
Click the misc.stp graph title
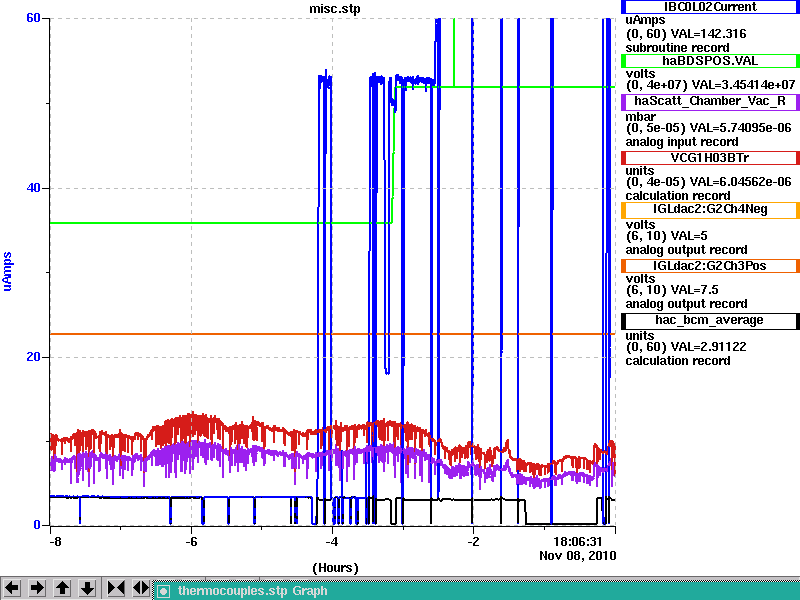pos(335,9)
